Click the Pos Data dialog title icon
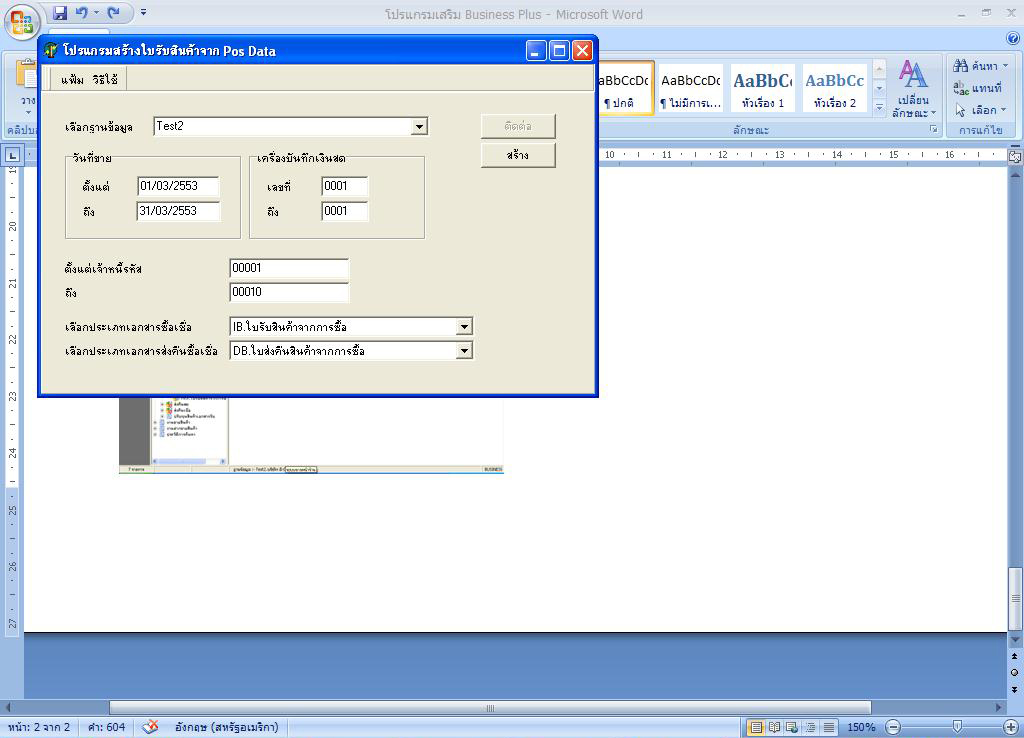The width and height of the screenshot is (1024, 738). (x=51, y=50)
